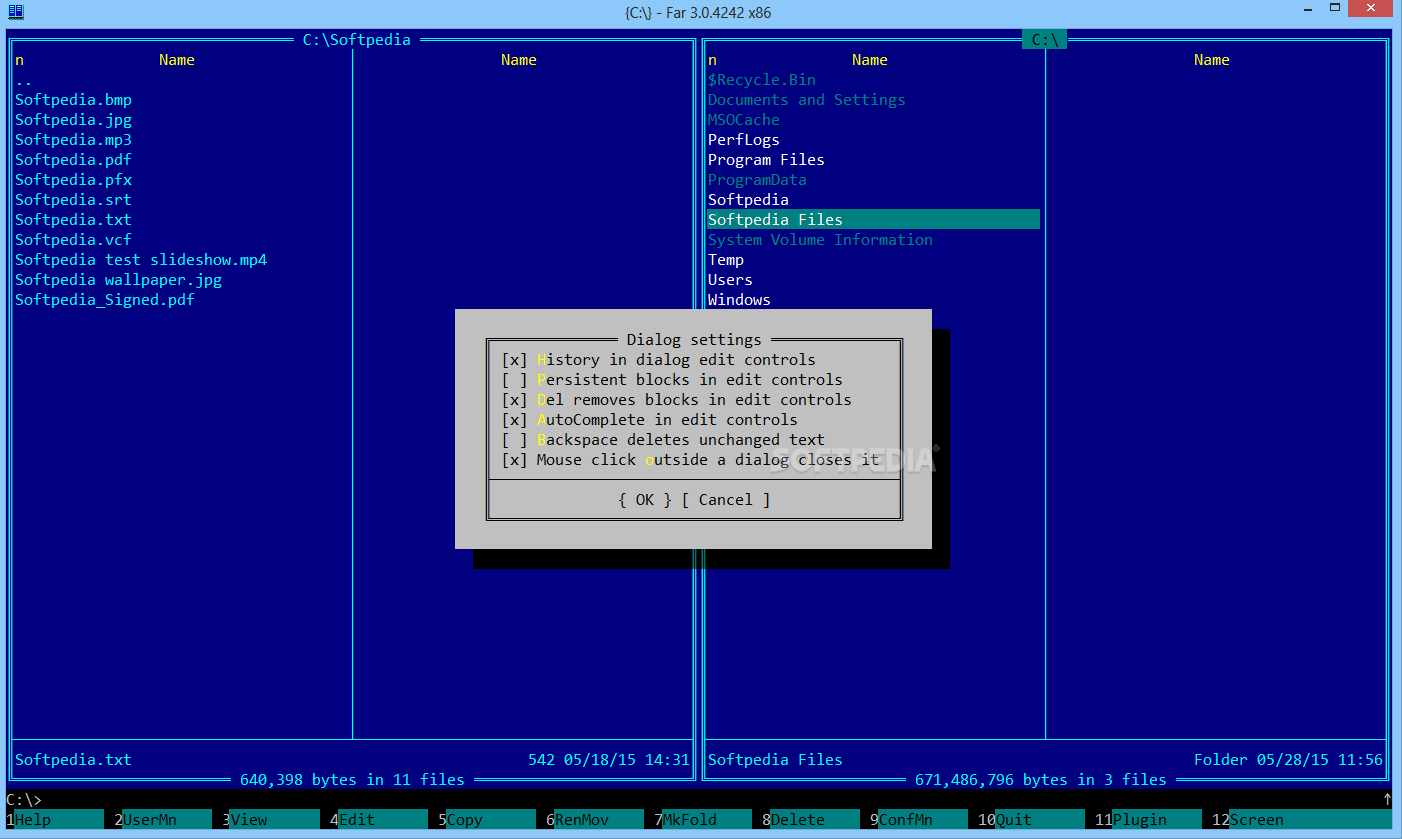Click highlighted Softpedia Files folder
The height and width of the screenshot is (839, 1402).
(874, 220)
